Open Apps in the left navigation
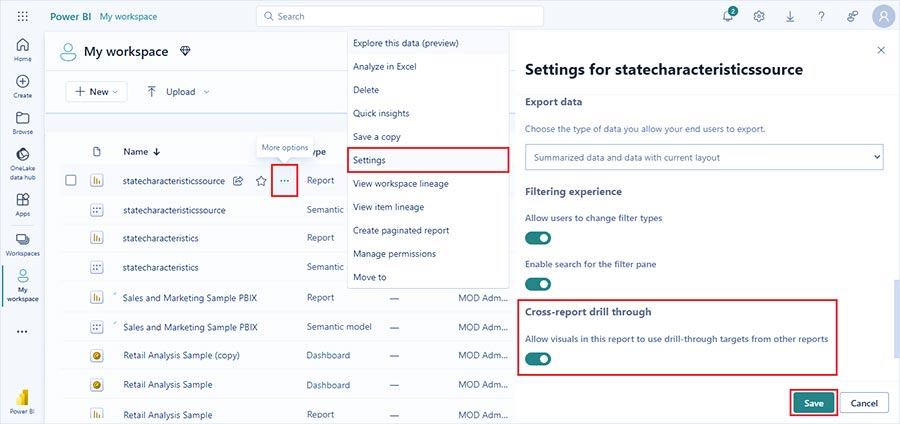900x424 pixels. coord(22,205)
